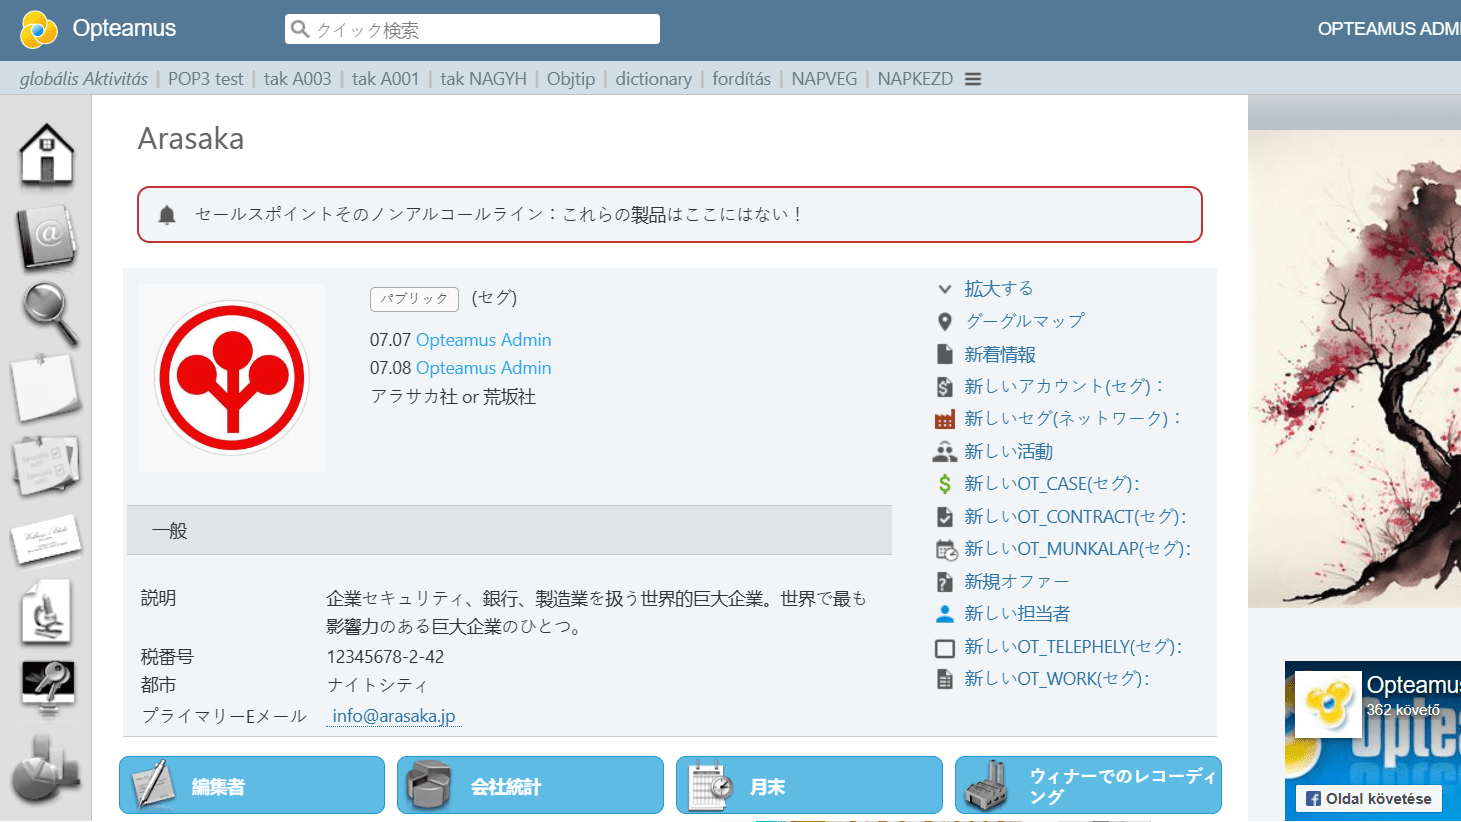Viewport: 1461px width, 822px height.
Task: Open the home icon in sidebar
Action: tap(46, 155)
